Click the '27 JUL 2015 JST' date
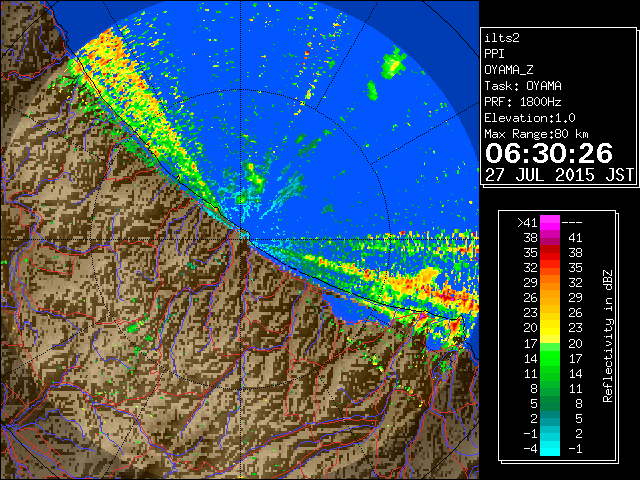The image size is (640, 480). click(x=559, y=175)
